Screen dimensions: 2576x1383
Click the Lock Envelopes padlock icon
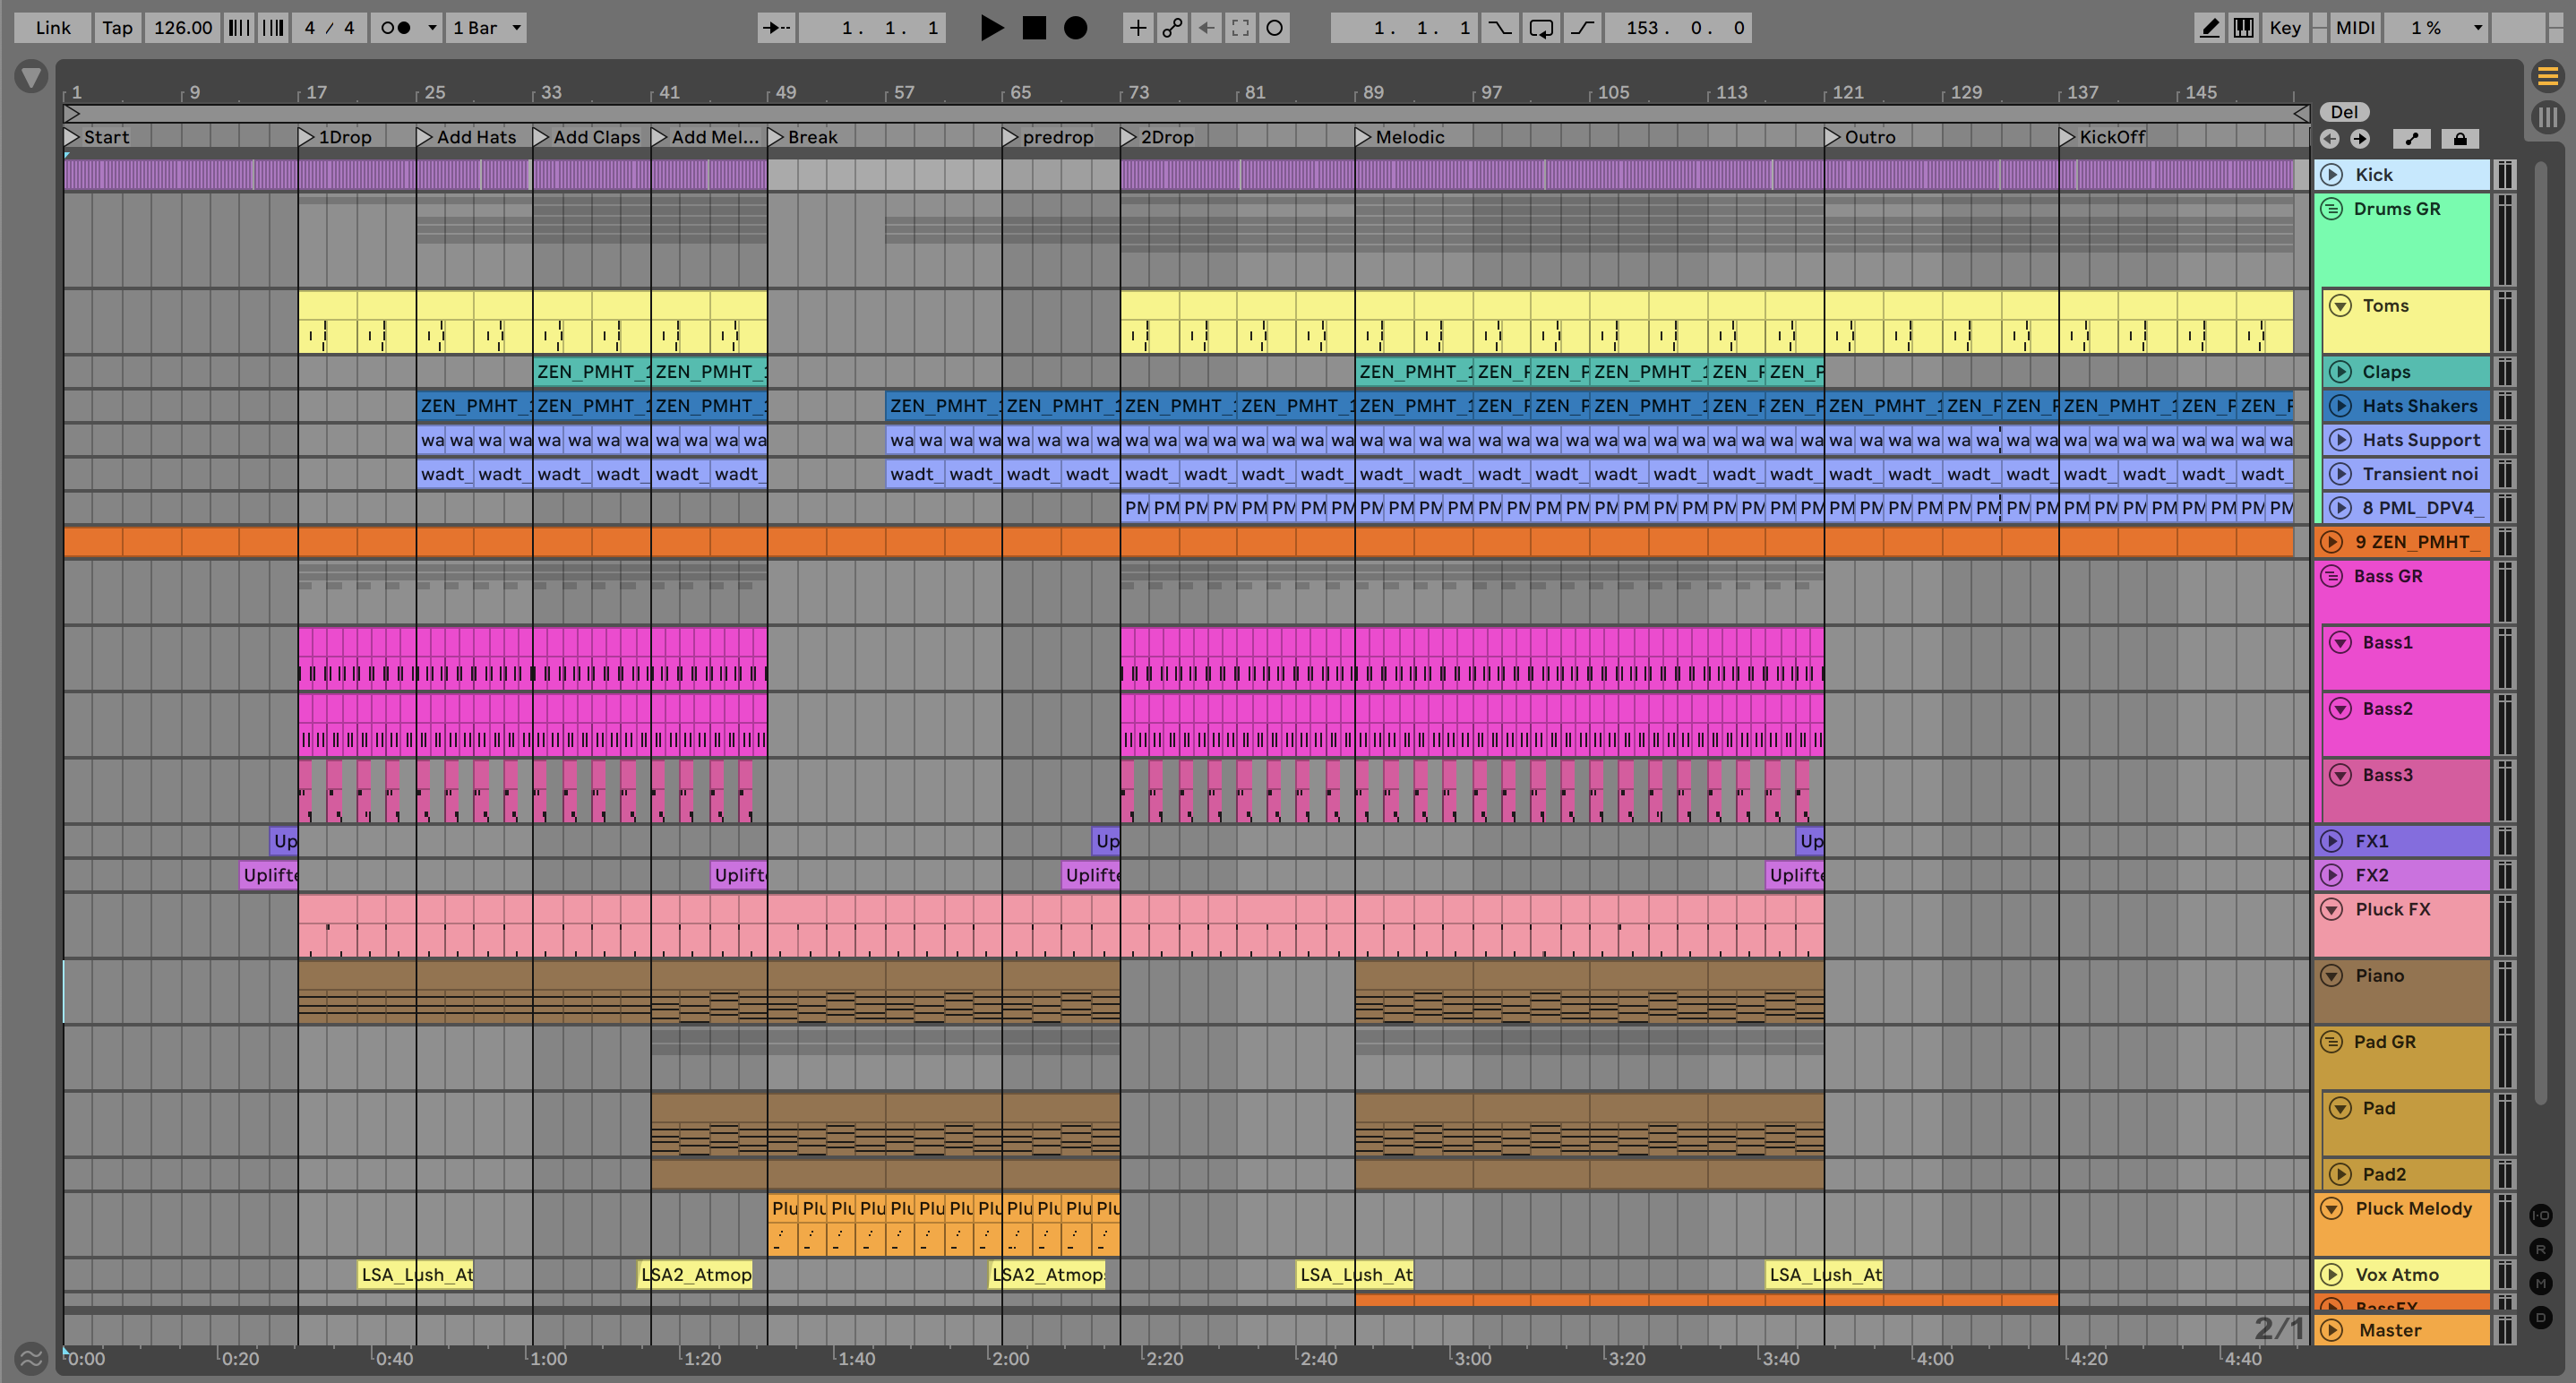click(x=2459, y=139)
